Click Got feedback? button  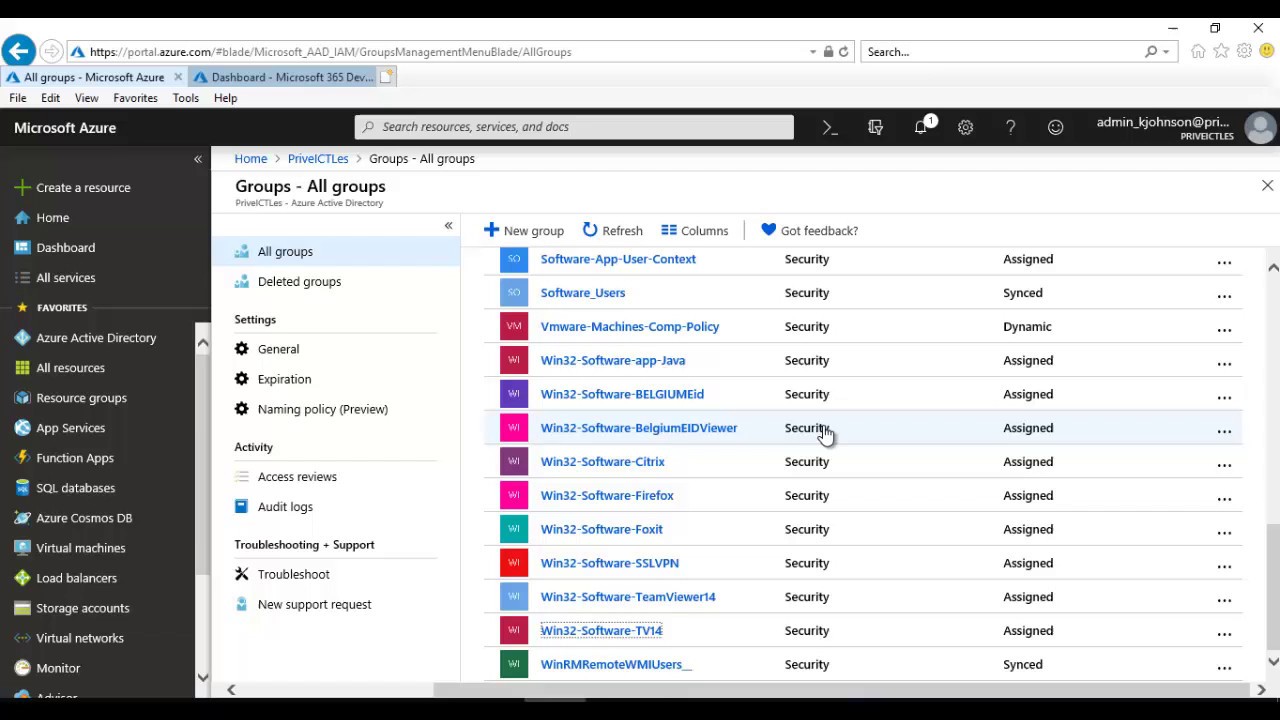(809, 230)
